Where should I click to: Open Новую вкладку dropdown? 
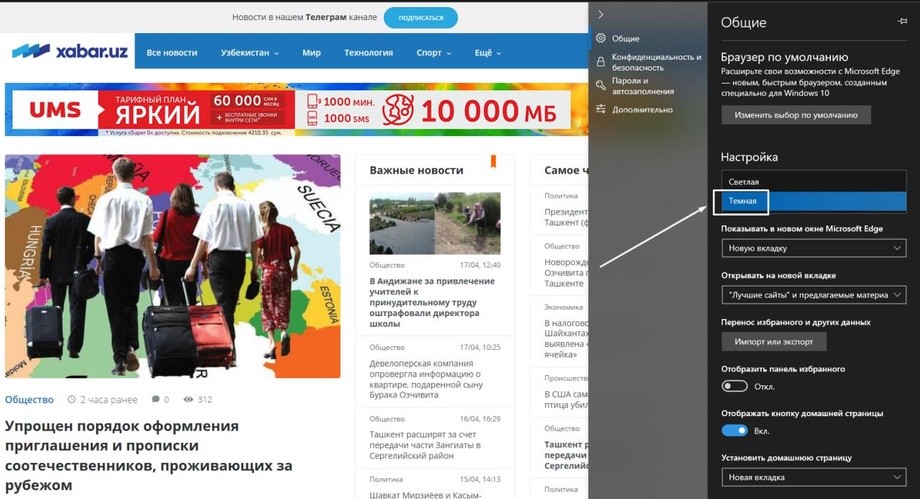(x=814, y=248)
